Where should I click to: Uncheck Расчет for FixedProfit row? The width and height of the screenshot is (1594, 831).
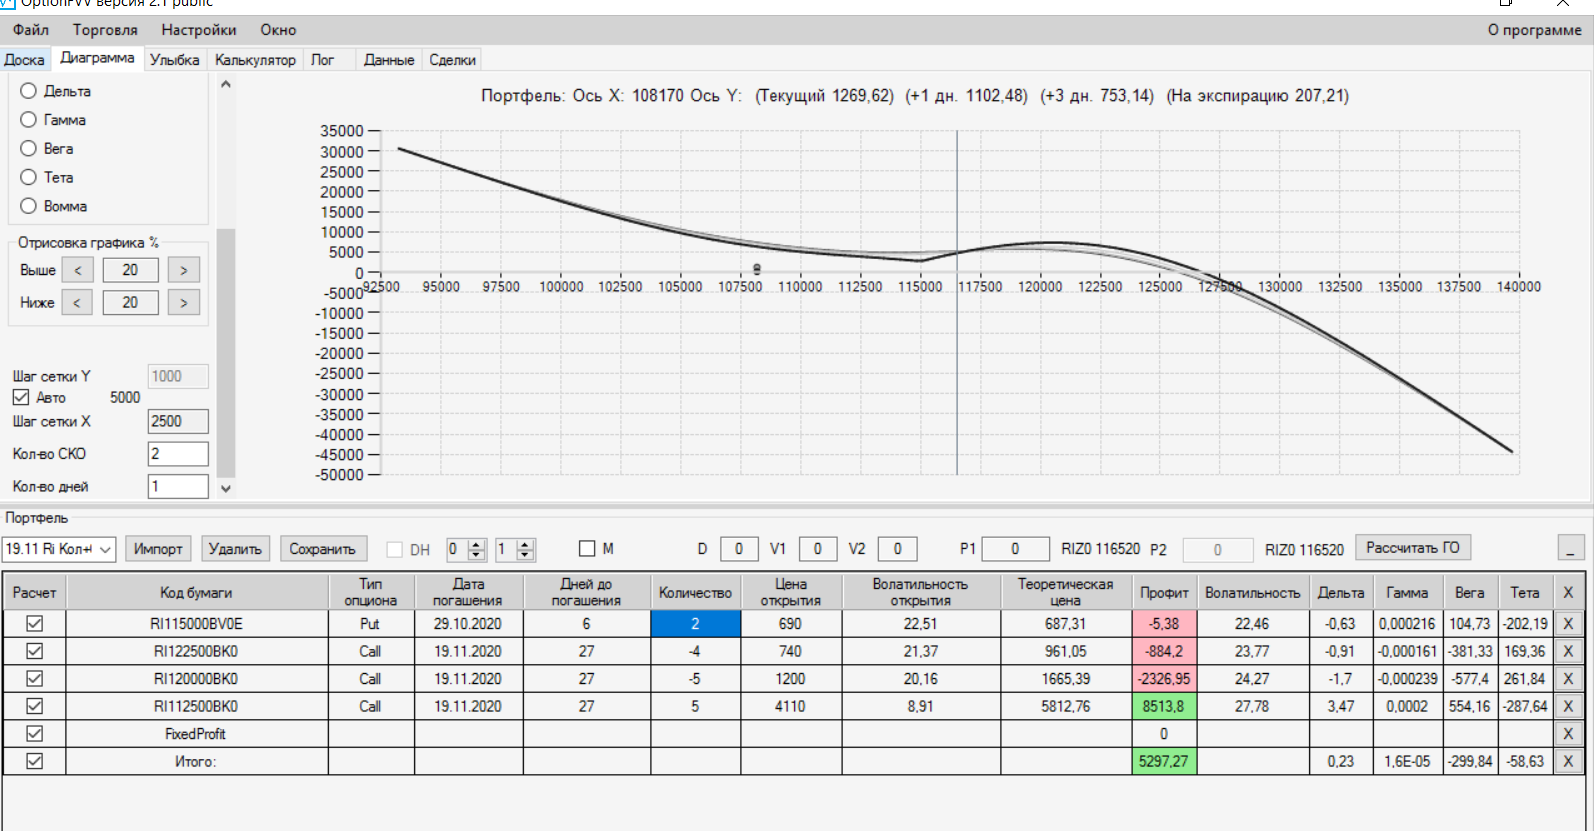[35, 734]
